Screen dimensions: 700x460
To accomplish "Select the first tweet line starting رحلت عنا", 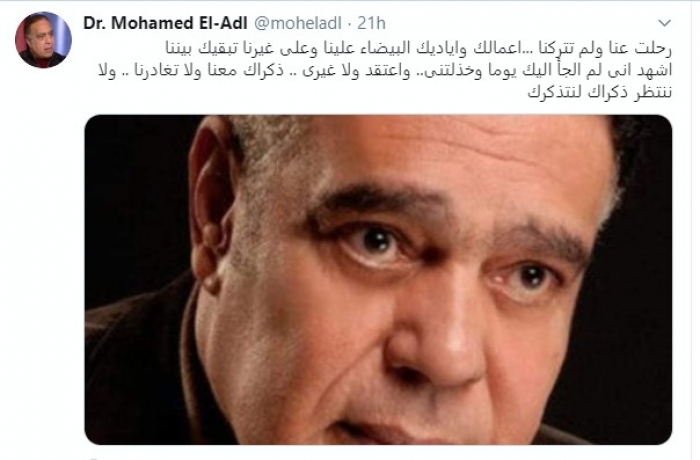I will (x=419, y=48).
